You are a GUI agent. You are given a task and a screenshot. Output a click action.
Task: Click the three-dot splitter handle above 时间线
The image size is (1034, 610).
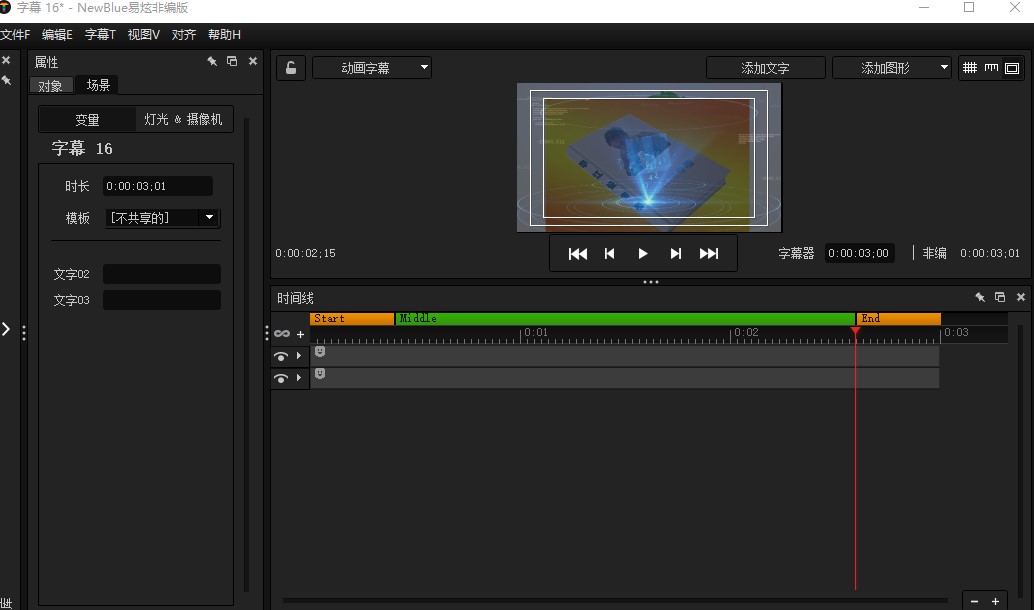coord(651,282)
